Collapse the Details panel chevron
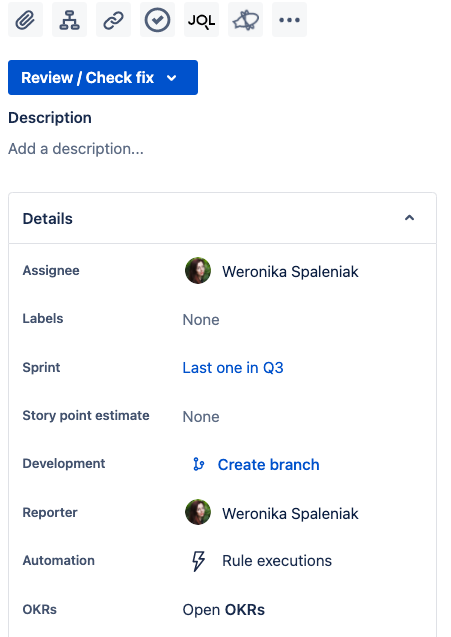The image size is (451, 637). pyautogui.click(x=410, y=218)
